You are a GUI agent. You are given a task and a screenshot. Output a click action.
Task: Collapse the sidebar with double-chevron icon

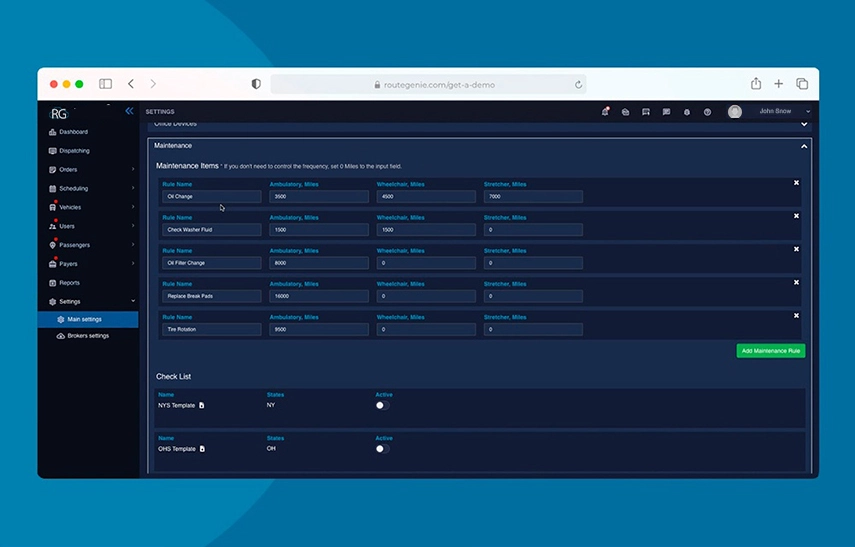[129, 111]
